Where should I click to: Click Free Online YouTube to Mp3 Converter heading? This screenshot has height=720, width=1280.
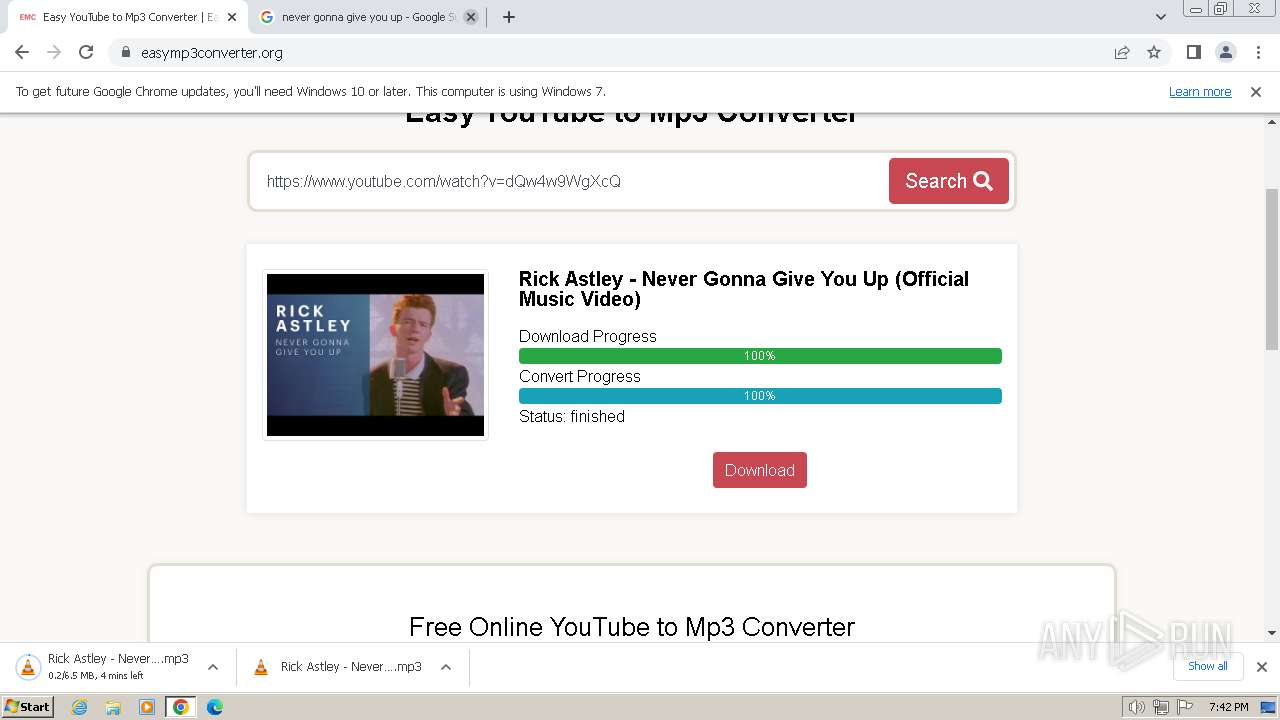(x=632, y=627)
